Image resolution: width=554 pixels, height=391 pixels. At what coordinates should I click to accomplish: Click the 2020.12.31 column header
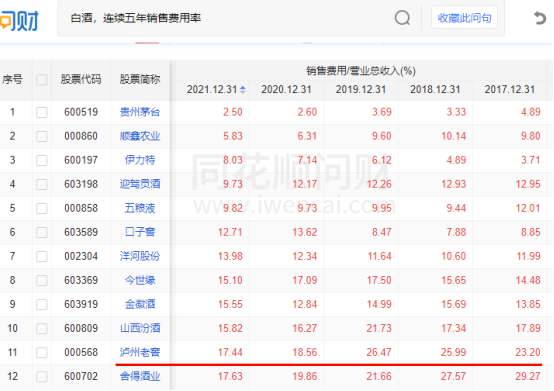[287, 90]
